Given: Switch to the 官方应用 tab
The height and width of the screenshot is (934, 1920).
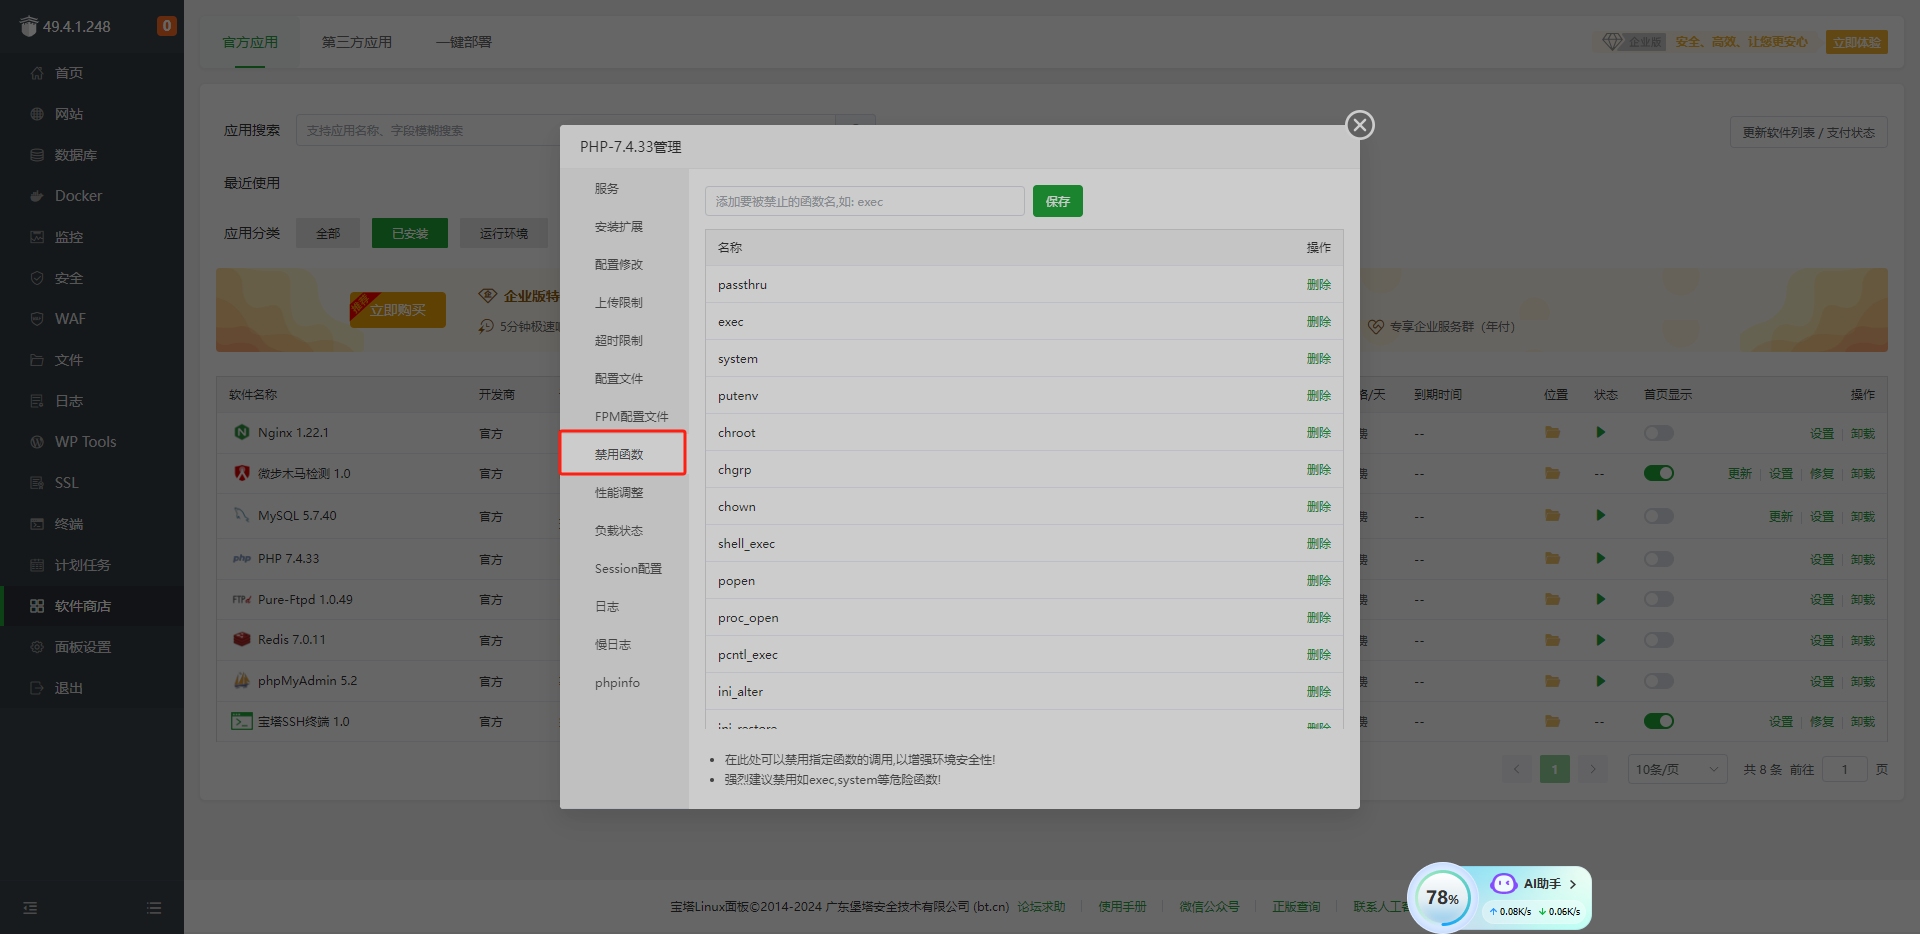Looking at the screenshot, I should [250, 42].
